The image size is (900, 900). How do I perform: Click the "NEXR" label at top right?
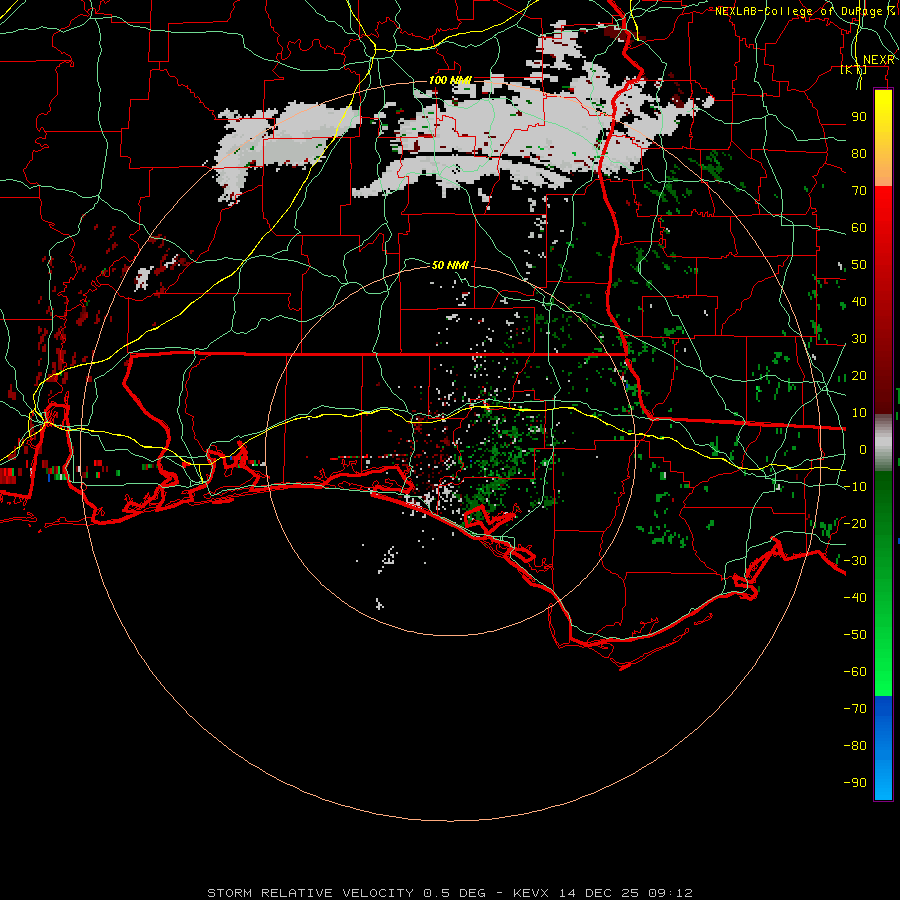click(878, 60)
